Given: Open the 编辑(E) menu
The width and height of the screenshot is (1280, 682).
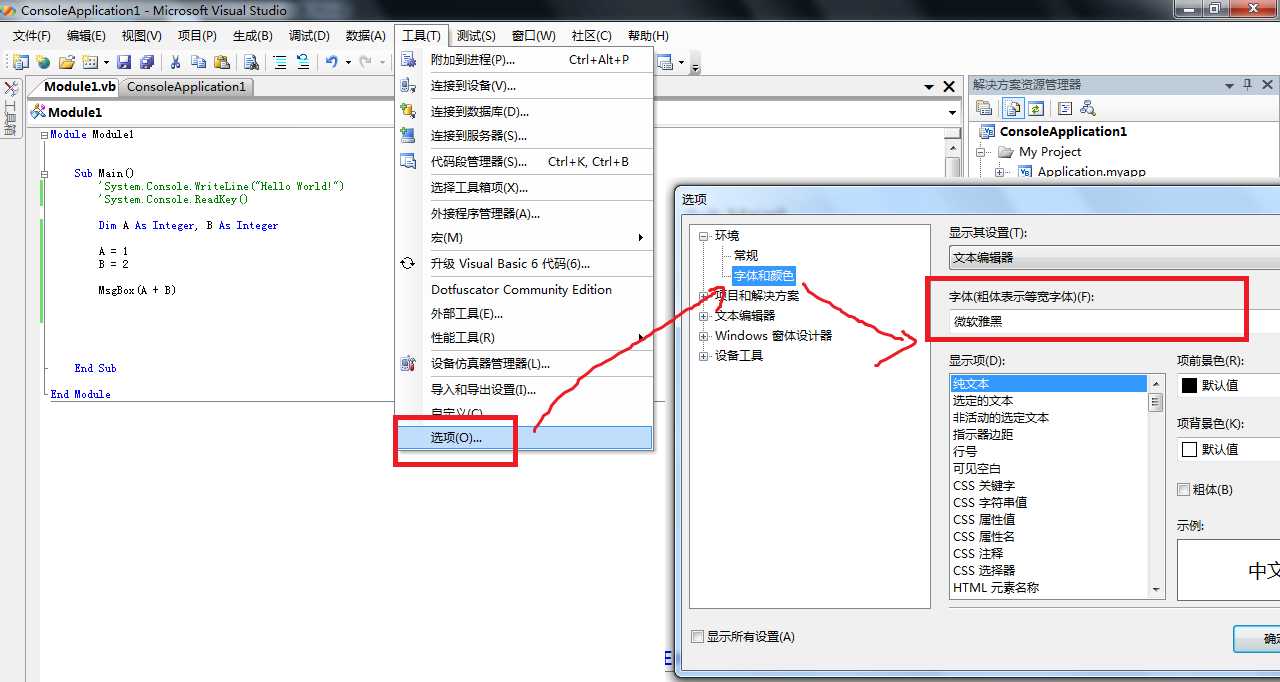Looking at the screenshot, I should pyautogui.click(x=86, y=36).
